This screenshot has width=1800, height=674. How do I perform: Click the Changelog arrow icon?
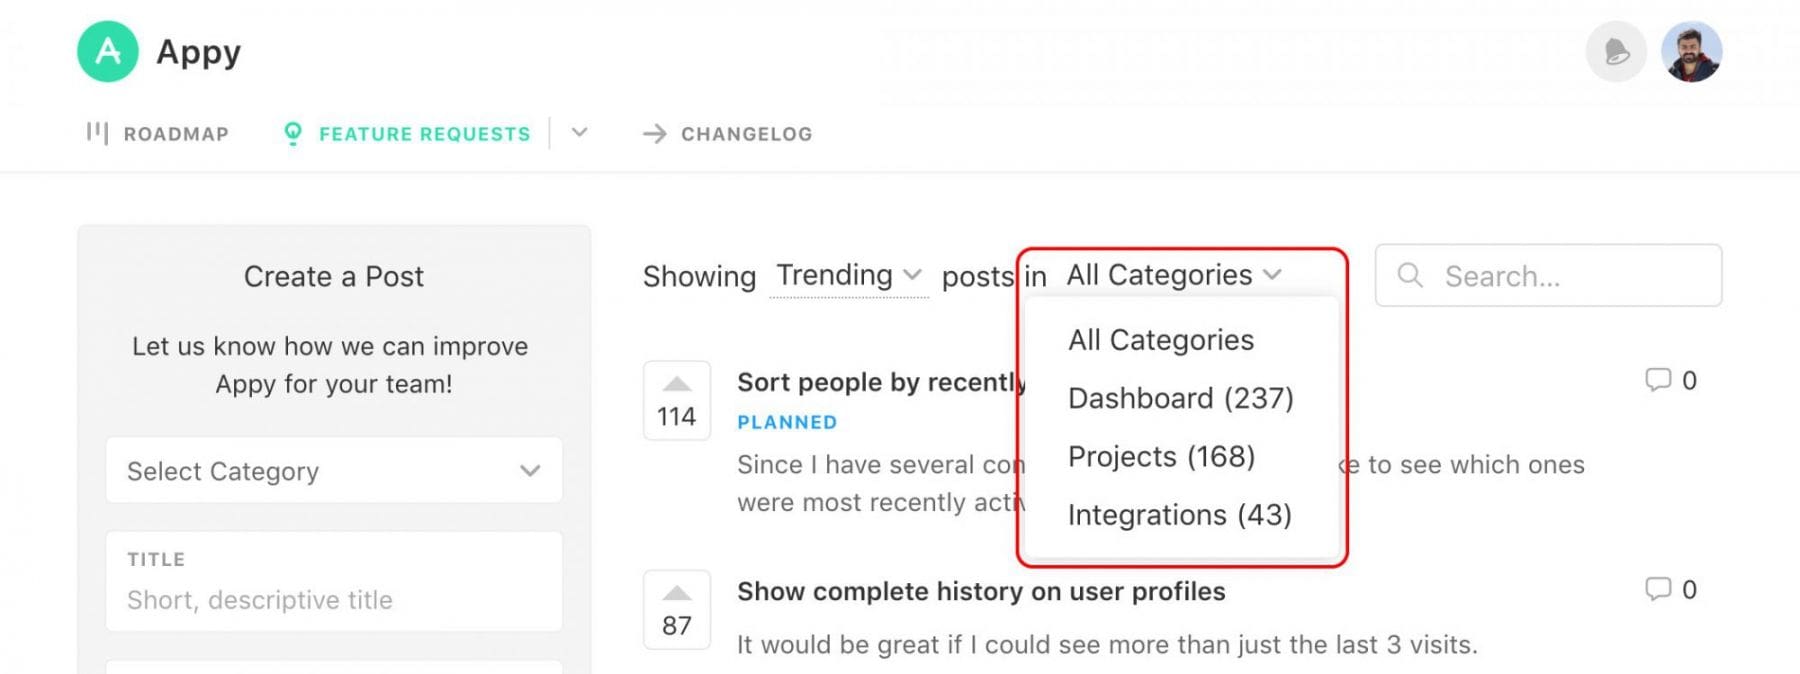(655, 132)
